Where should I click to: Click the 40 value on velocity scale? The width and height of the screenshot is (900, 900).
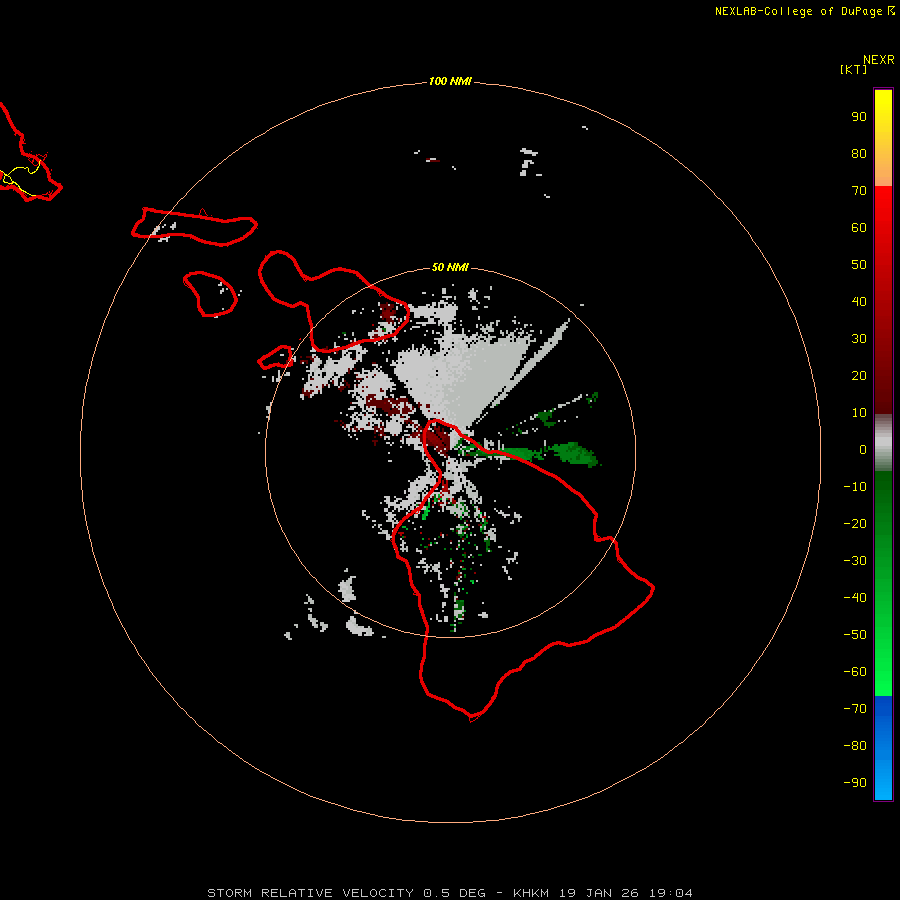coord(859,301)
